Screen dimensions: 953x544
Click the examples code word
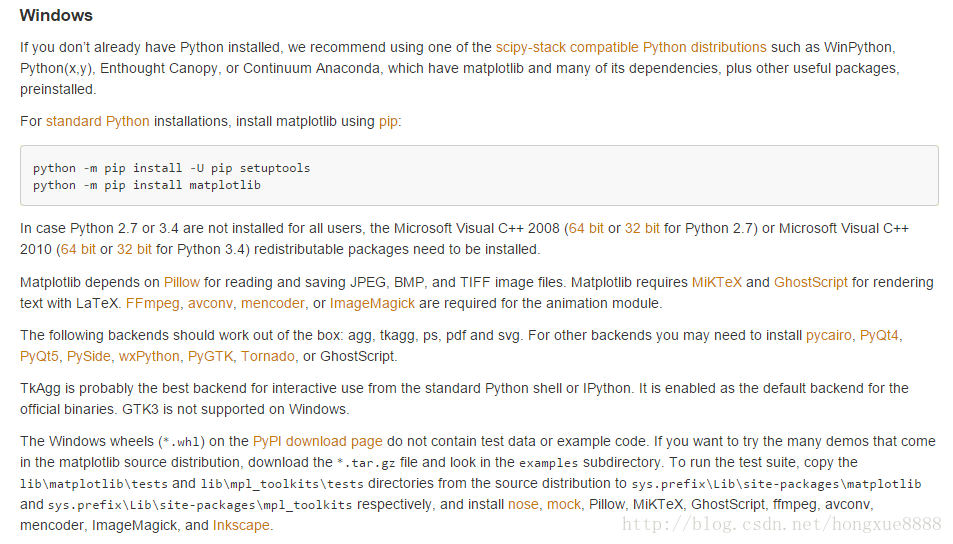click(548, 463)
